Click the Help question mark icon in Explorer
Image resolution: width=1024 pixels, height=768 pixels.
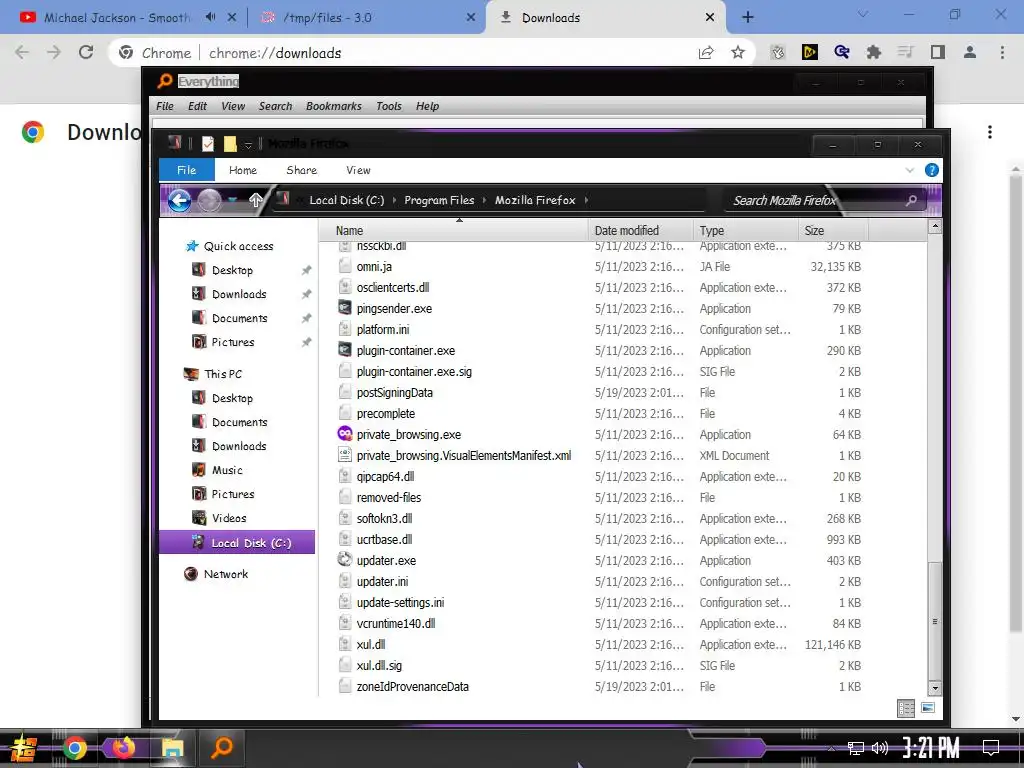pos(931,170)
